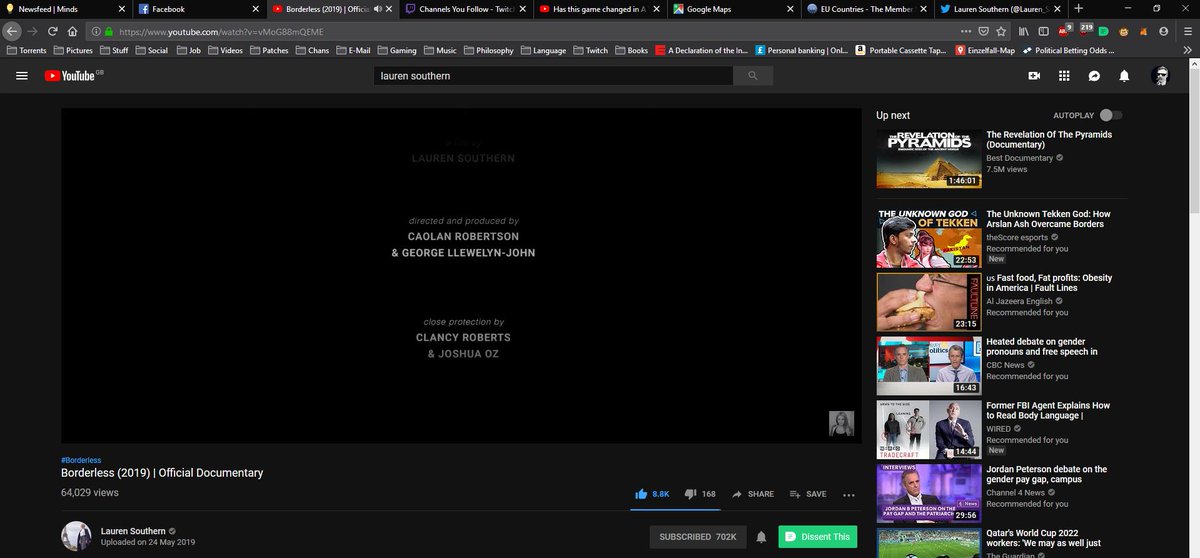Open the YouTube messages share icon
The height and width of the screenshot is (558, 1200).
1094,76
